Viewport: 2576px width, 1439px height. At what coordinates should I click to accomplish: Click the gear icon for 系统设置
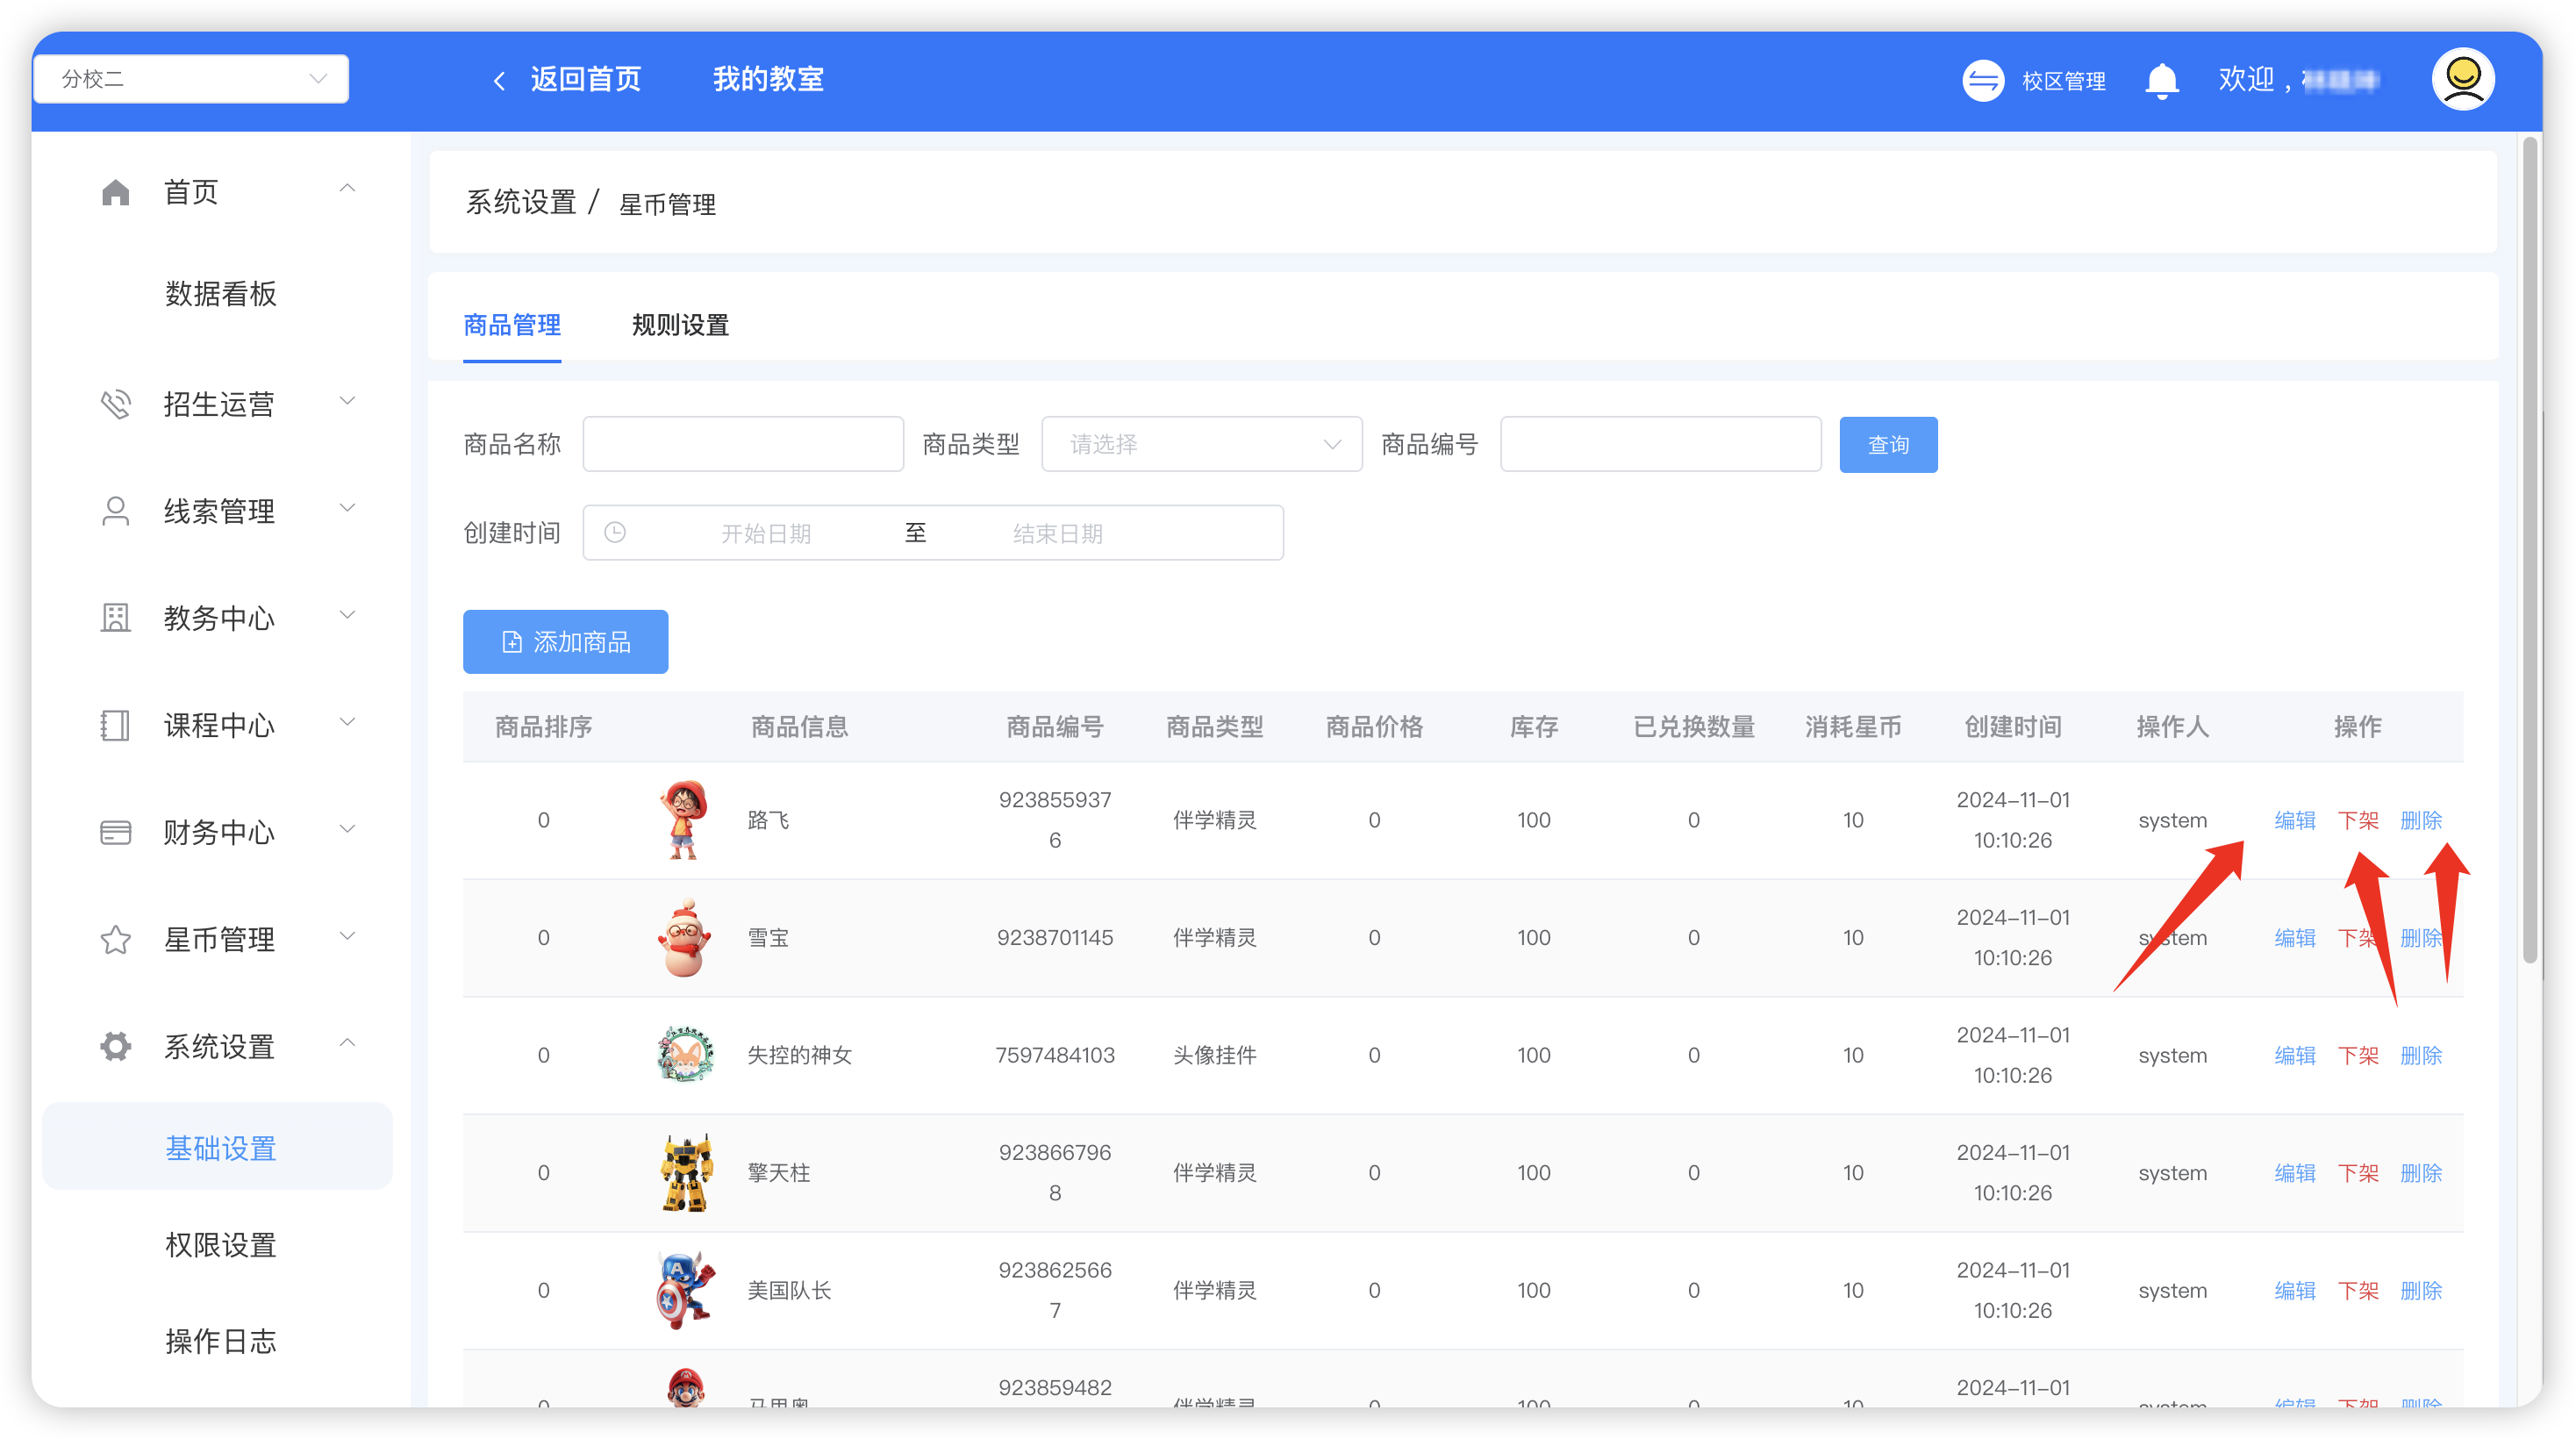116,1046
